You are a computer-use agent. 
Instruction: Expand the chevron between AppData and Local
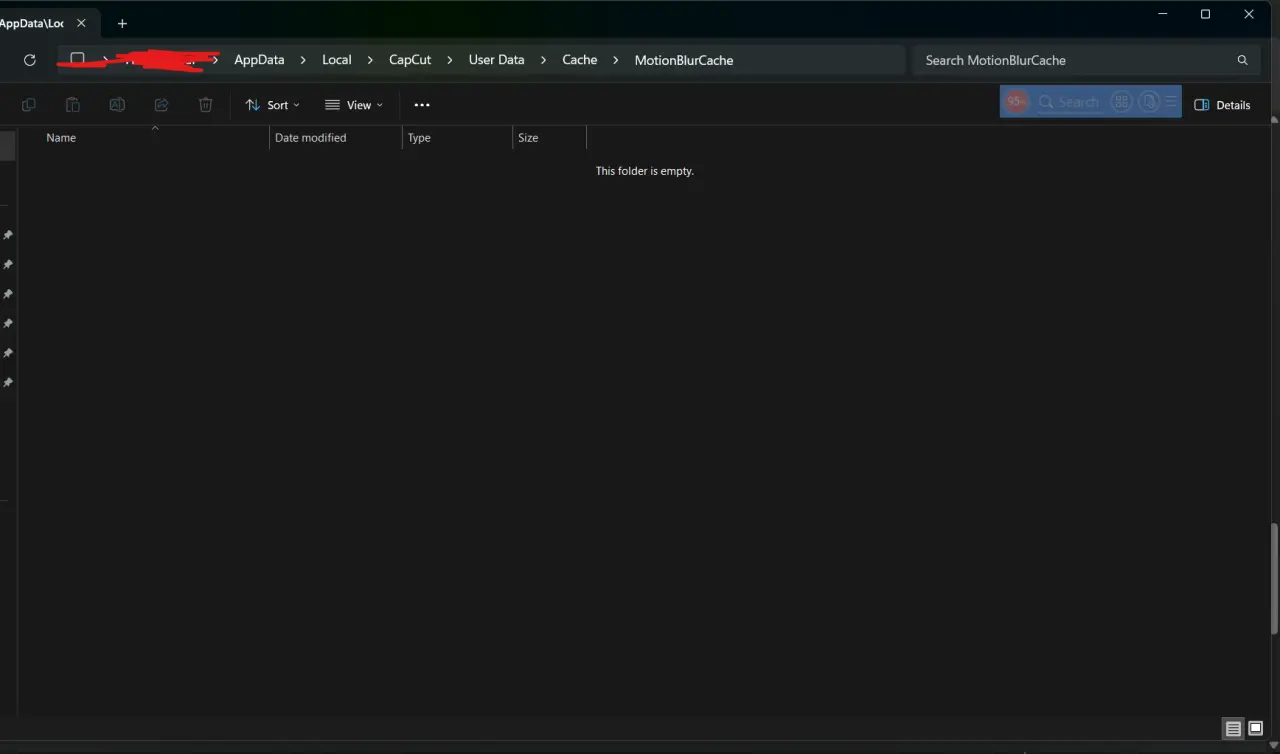[x=303, y=60]
